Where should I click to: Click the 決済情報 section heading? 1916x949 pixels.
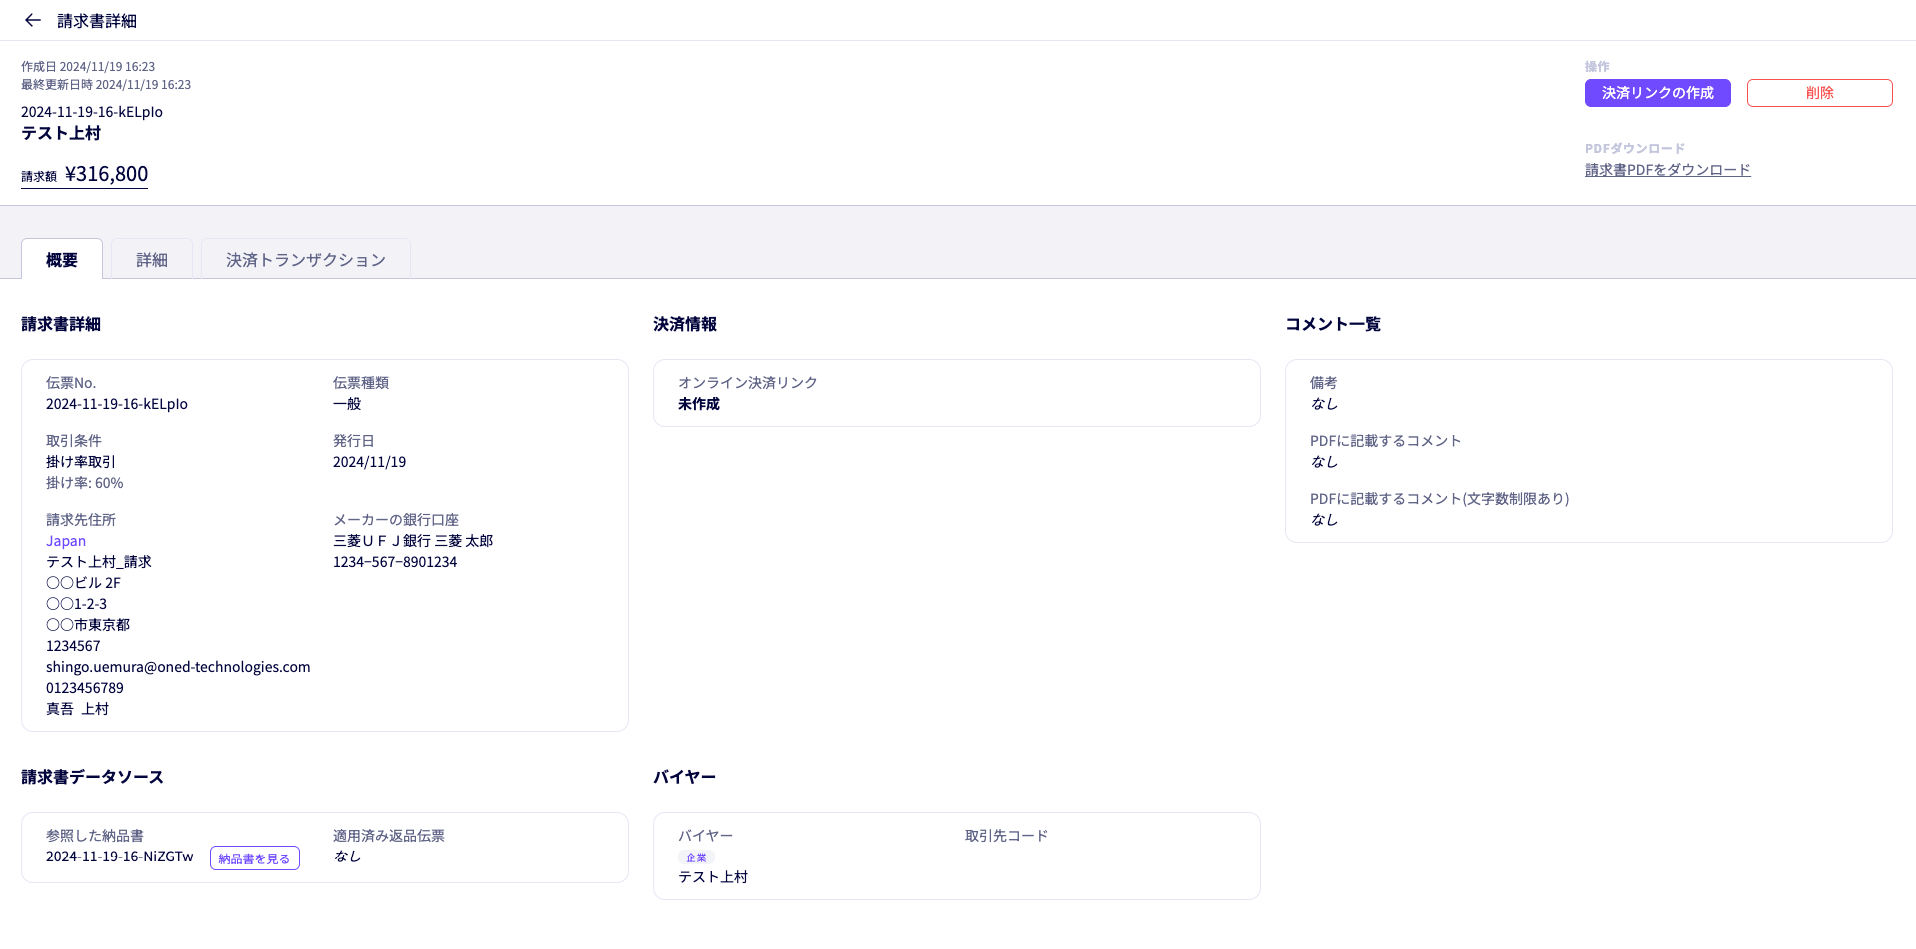click(685, 324)
